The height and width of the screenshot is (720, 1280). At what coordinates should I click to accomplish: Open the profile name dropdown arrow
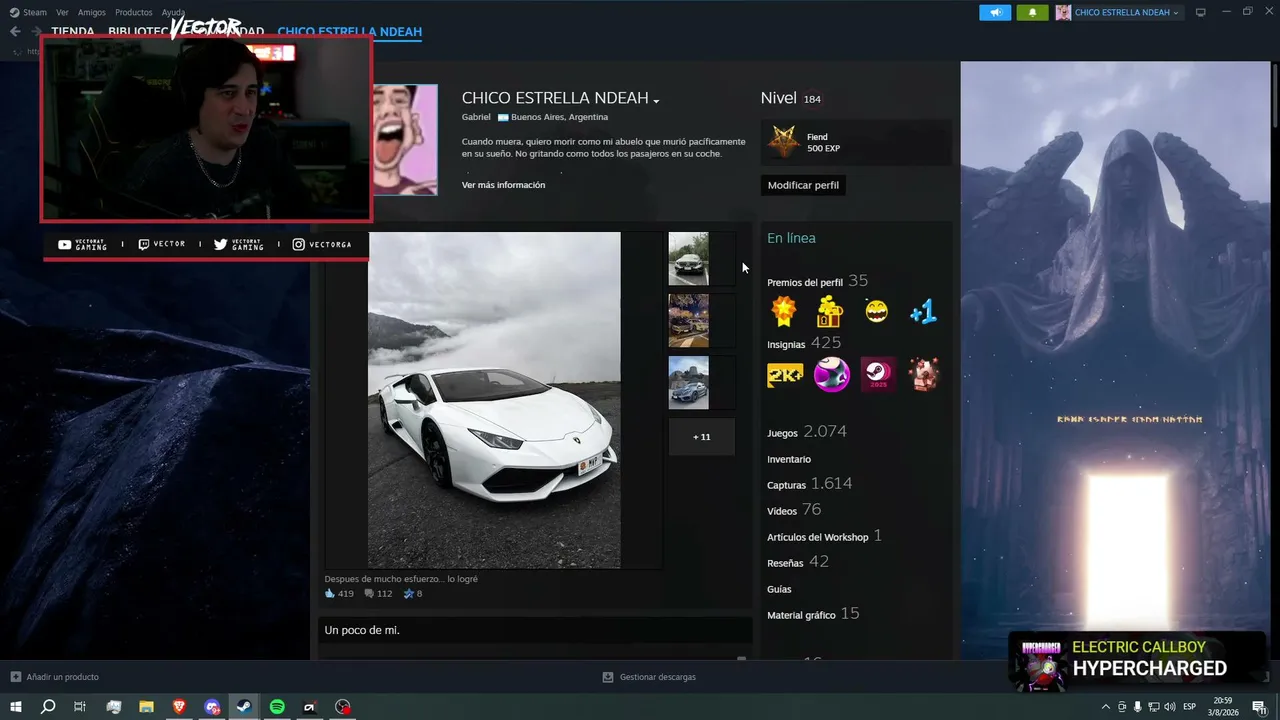pos(656,100)
